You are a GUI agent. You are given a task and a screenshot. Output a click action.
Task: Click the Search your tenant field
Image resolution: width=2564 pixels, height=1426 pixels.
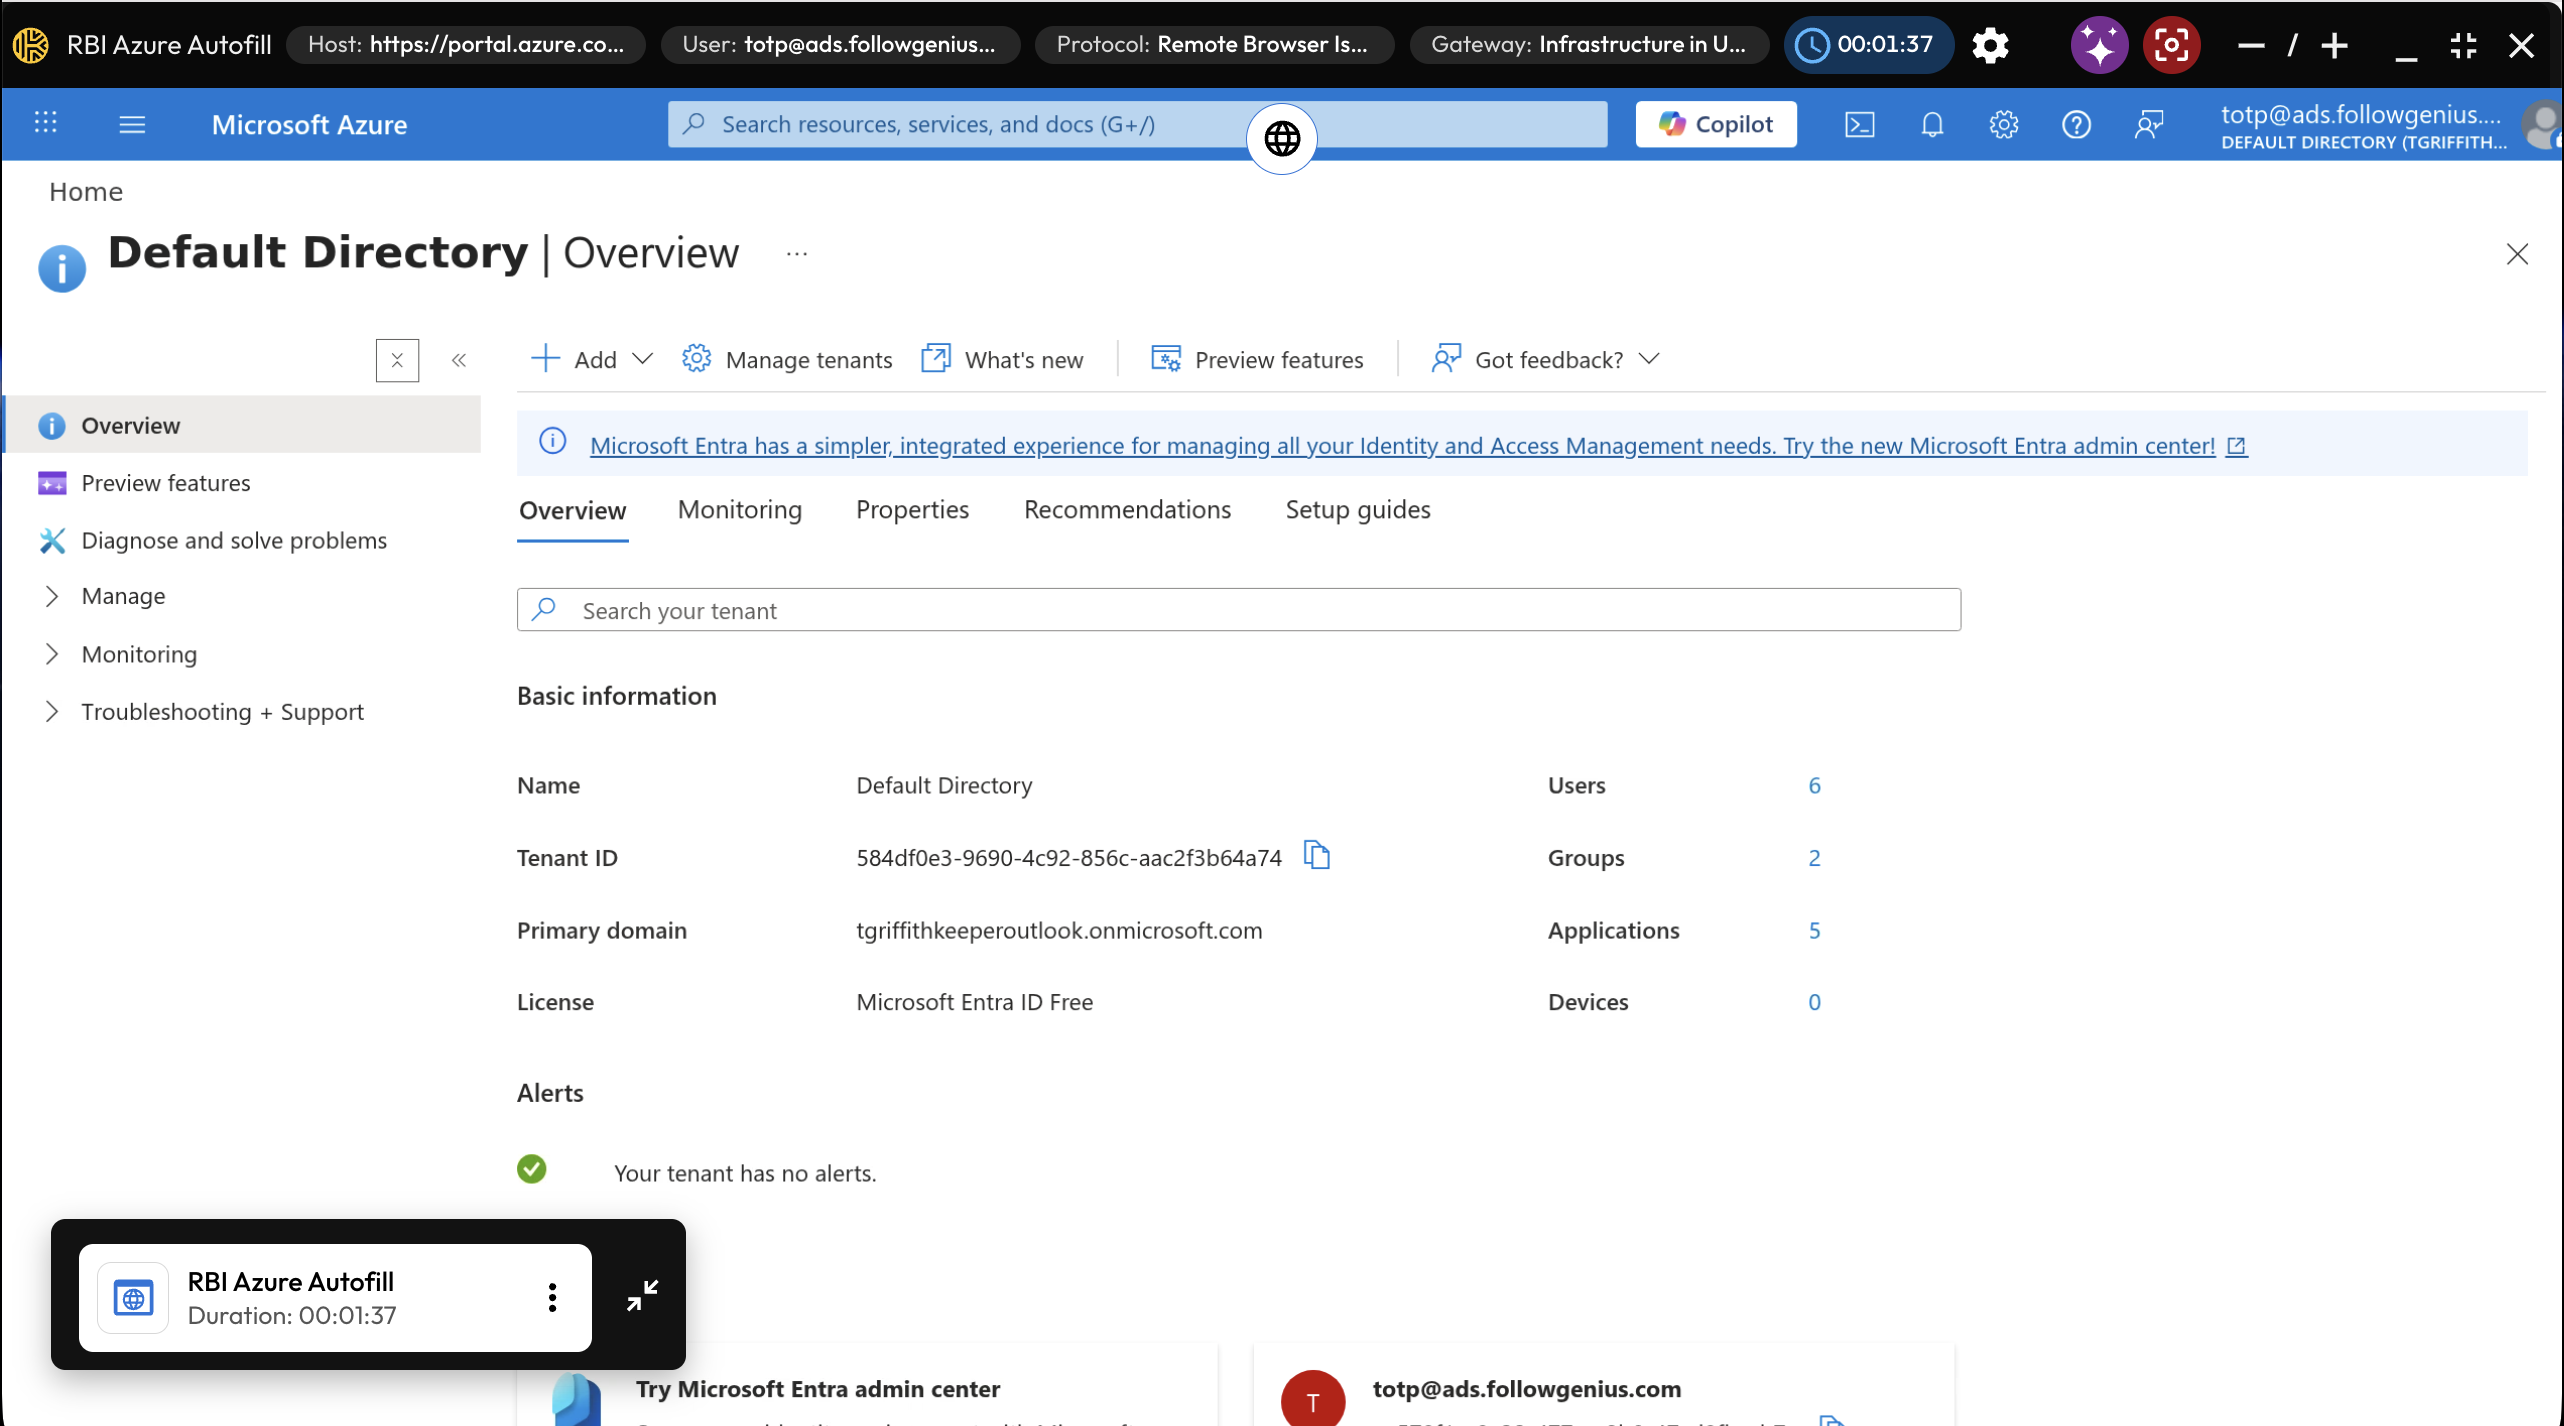pos(1238,610)
